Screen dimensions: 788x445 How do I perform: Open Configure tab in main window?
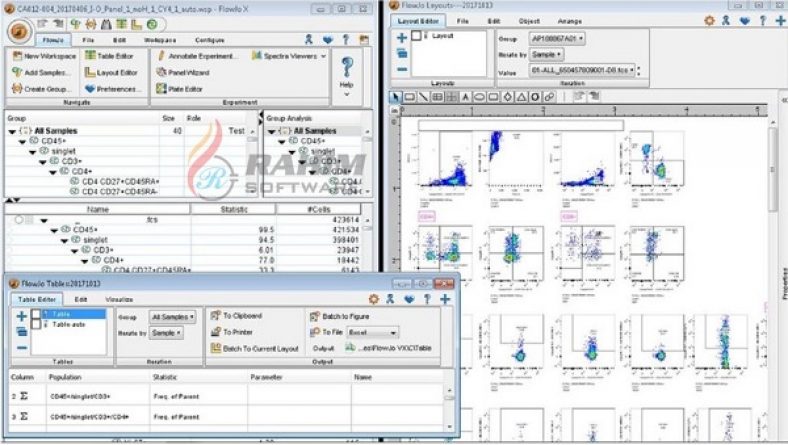click(210, 40)
